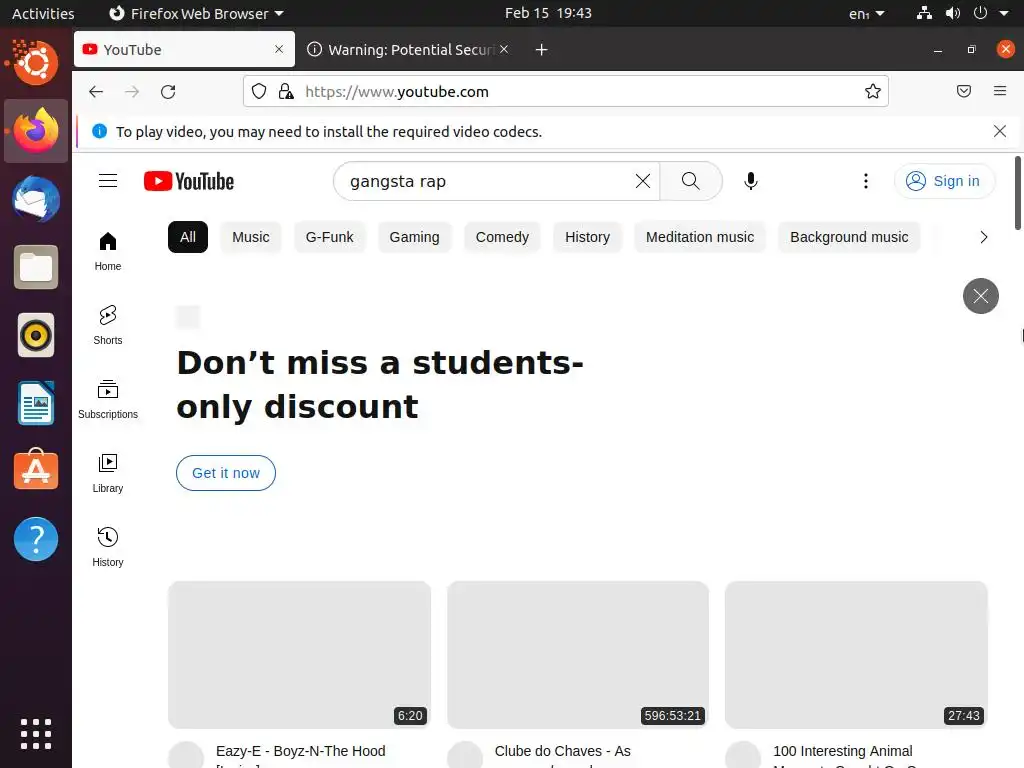Launch Thunderbird Mail from the dock
This screenshot has width=1024, height=768.
(x=36, y=199)
